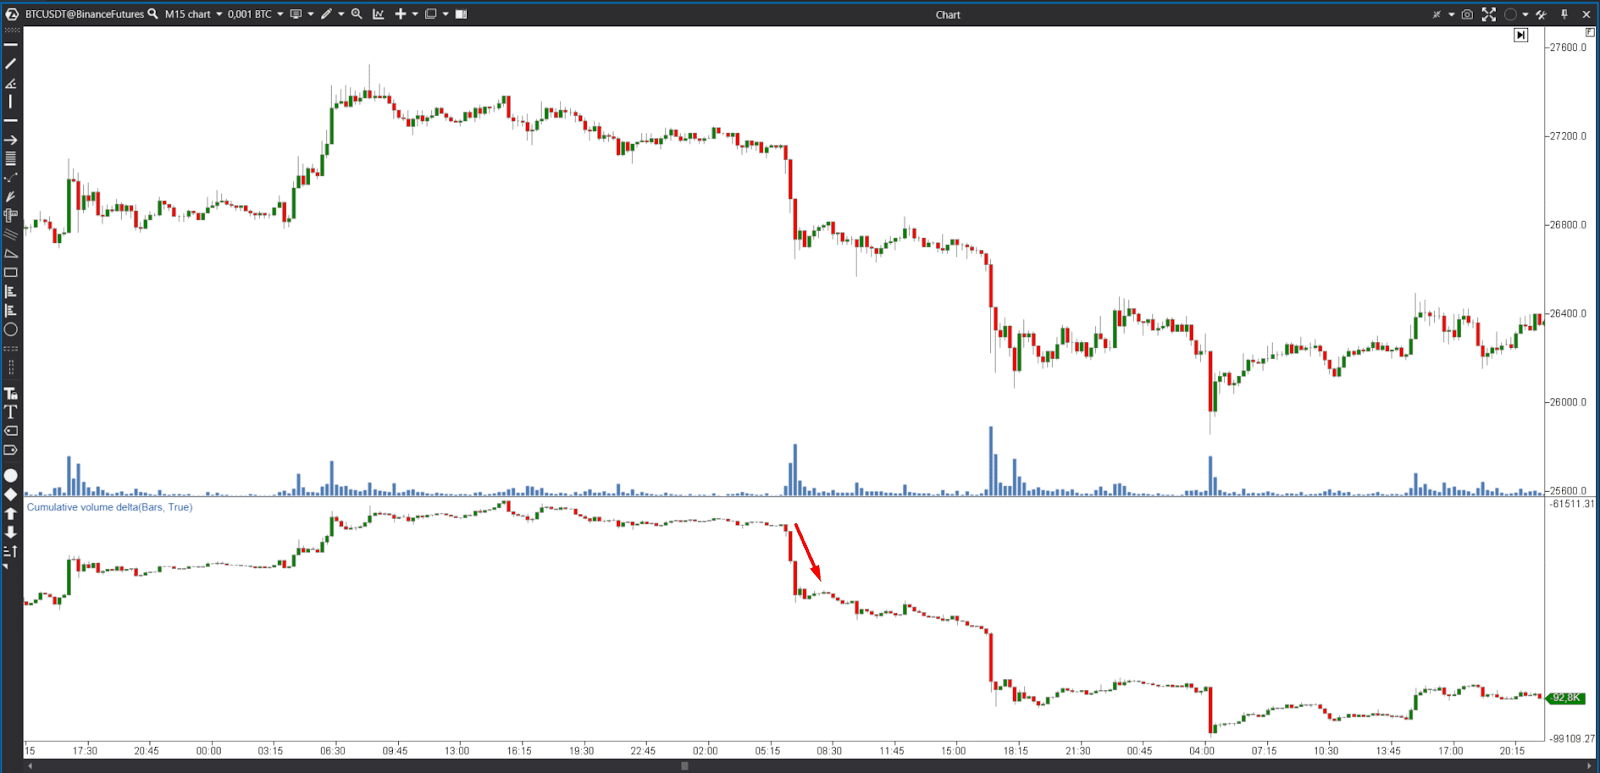
Task: Expand the arrow next to crosshair link icon
Action: coord(1451,14)
